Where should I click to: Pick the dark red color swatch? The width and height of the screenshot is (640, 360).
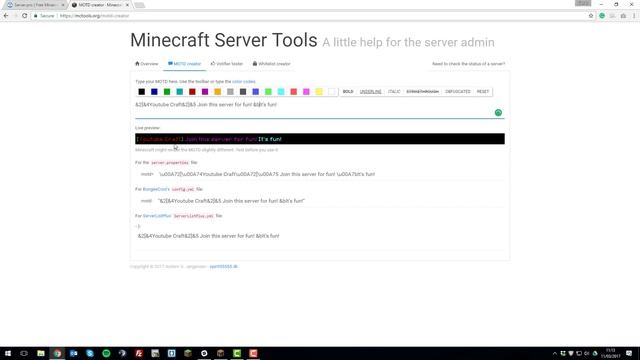point(192,92)
